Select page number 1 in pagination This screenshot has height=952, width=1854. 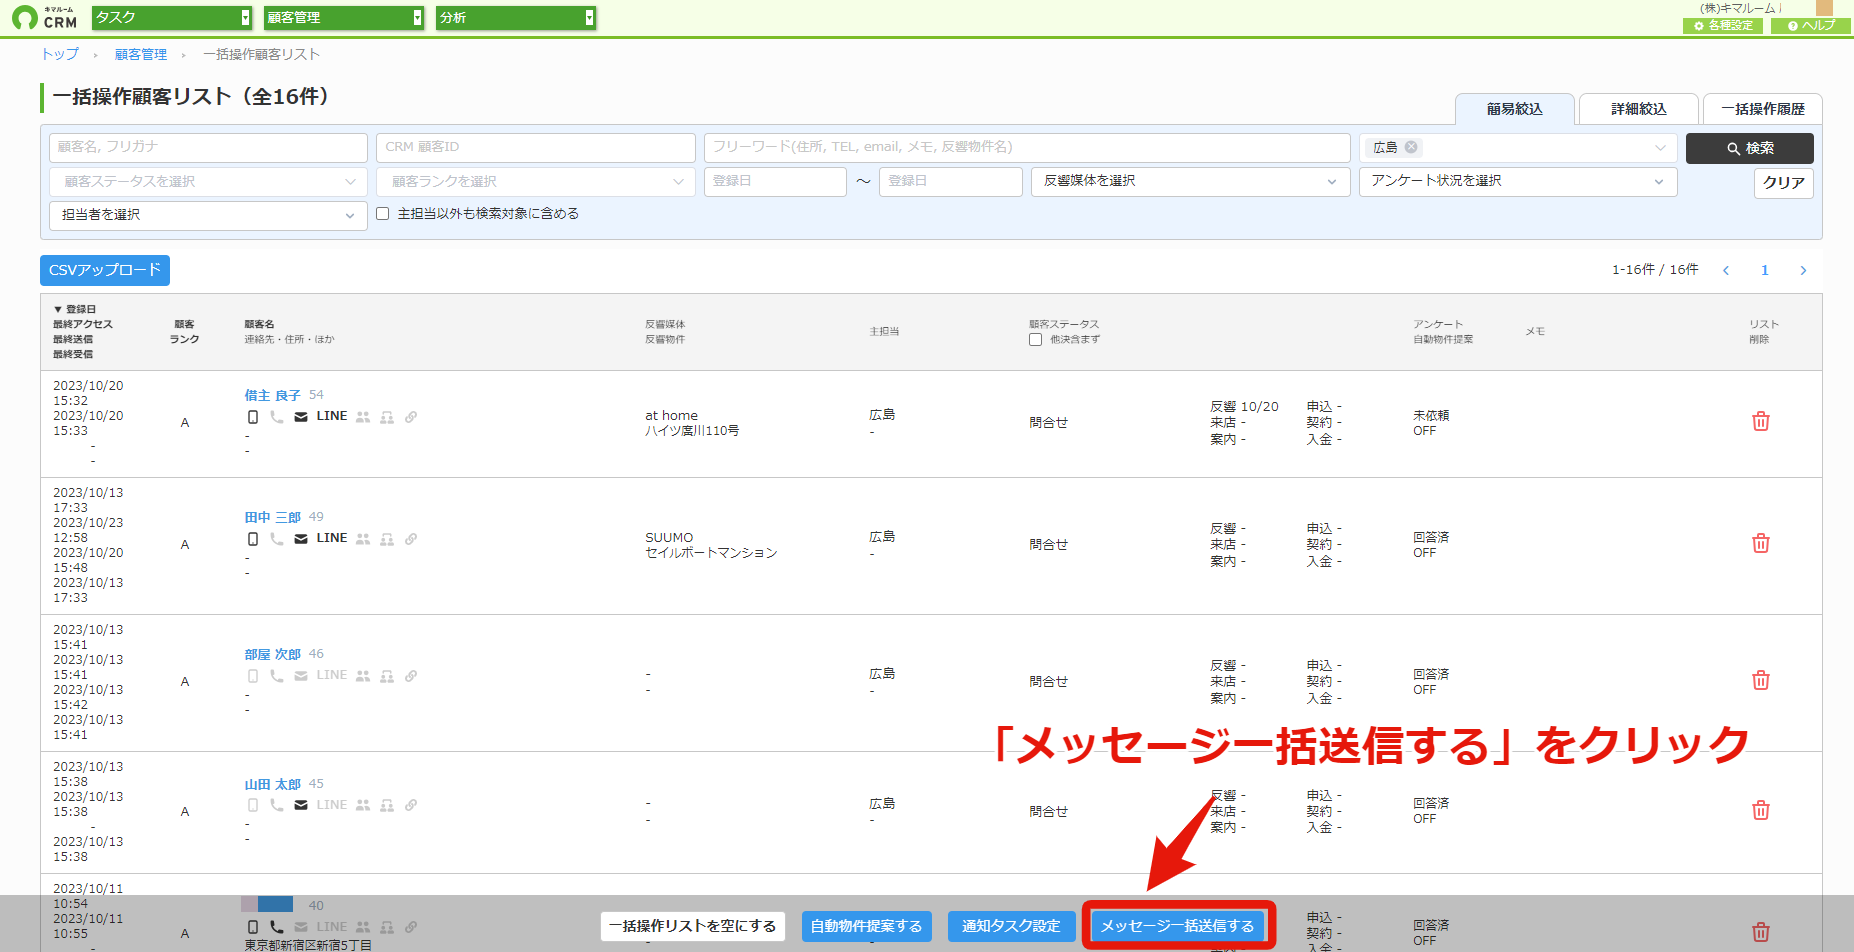click(1765, 270)
